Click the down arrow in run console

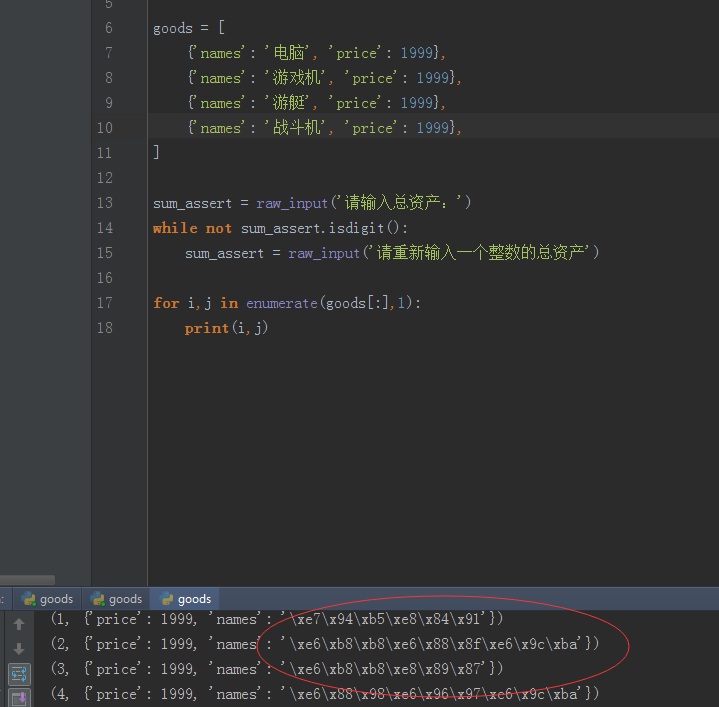pyautogui.click(x=18, y=649)
